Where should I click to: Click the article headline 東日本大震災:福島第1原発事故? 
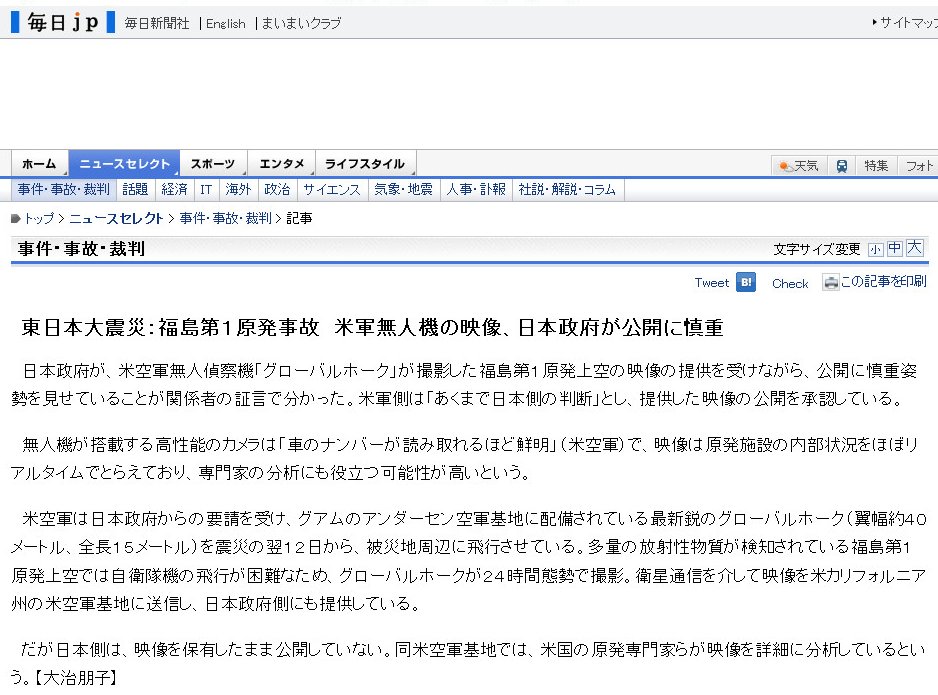click(x=170, y=327)
